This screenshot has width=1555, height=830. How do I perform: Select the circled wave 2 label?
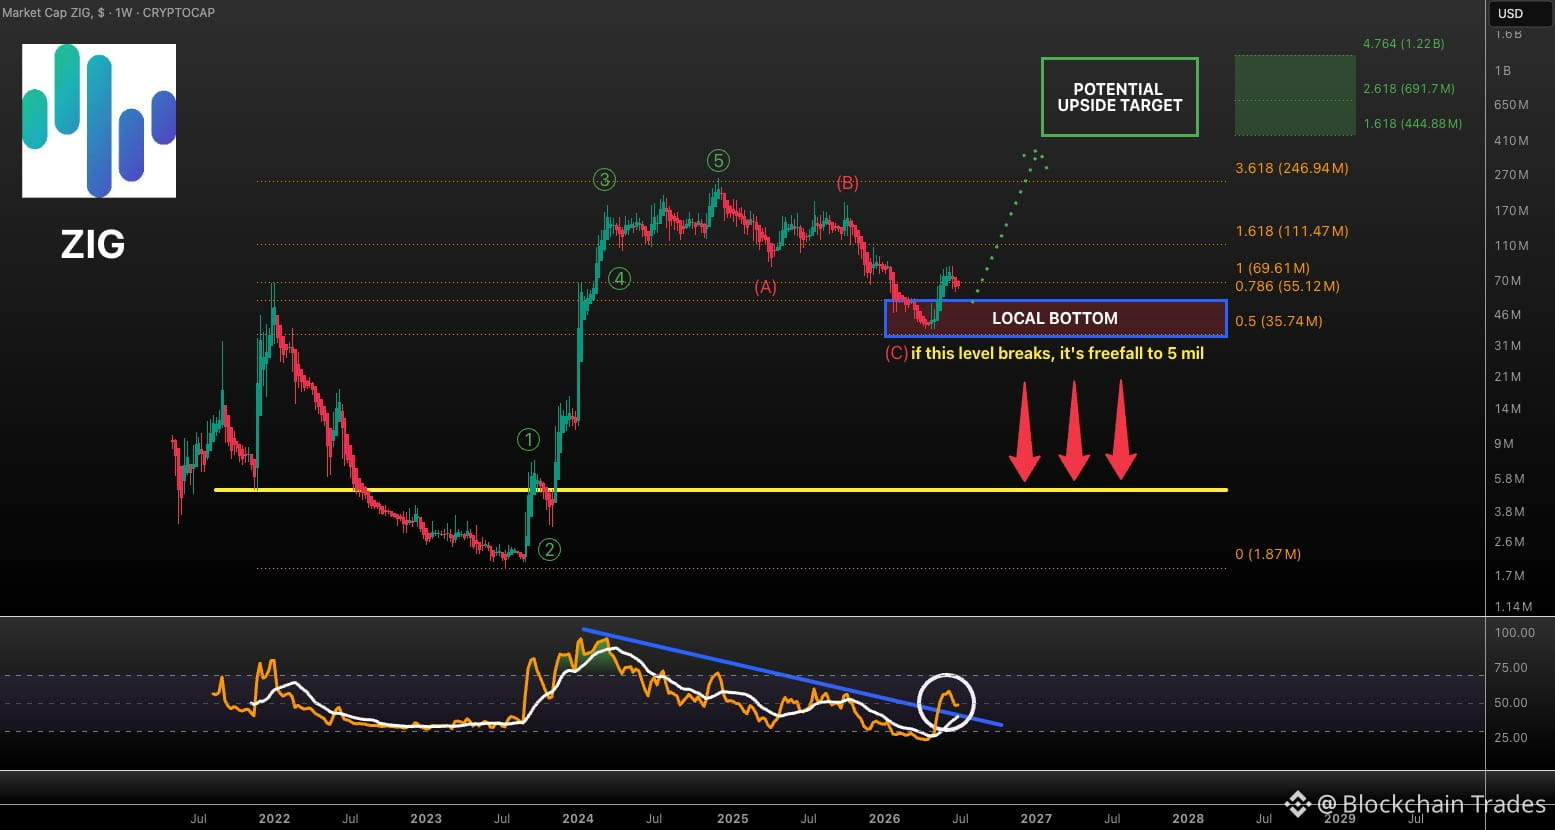click(549, 548)
